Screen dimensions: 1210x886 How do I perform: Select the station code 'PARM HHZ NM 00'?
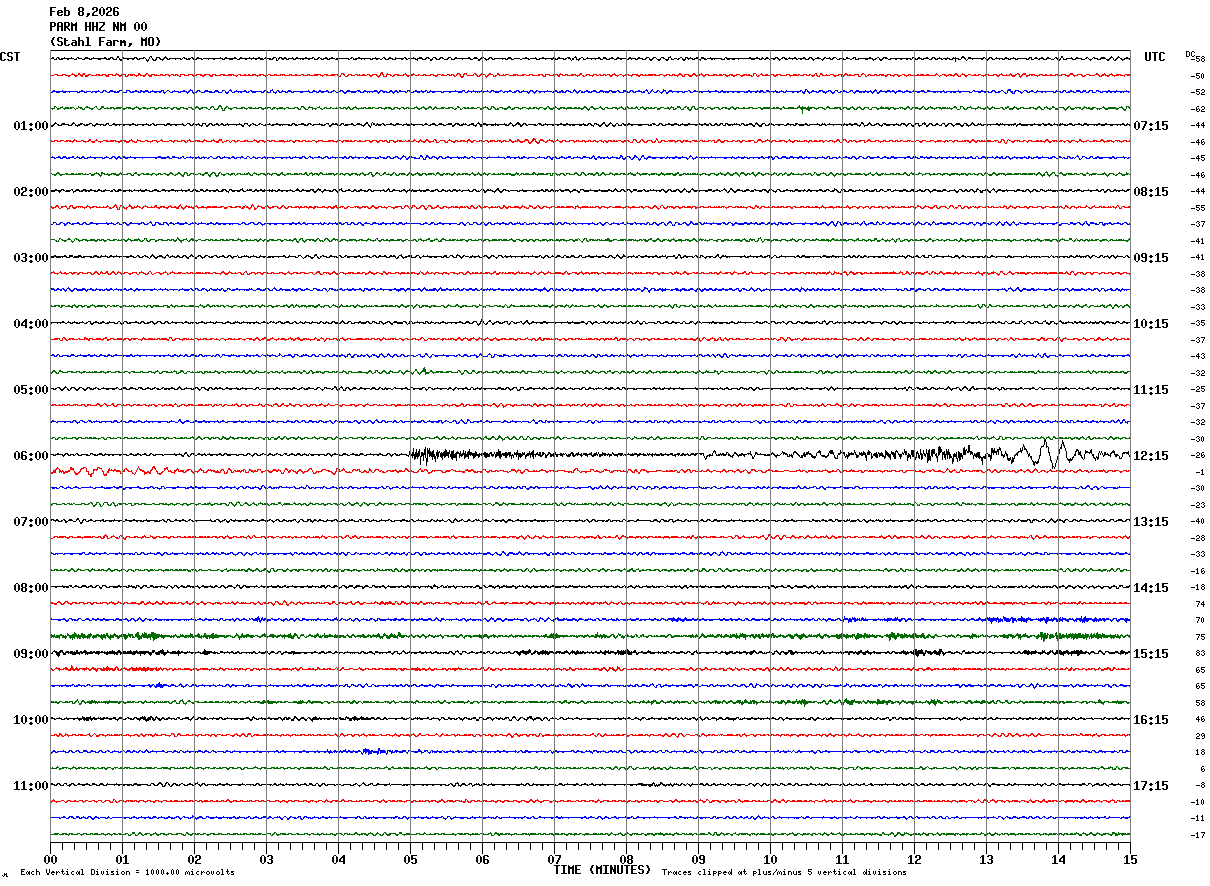pyautogui.click(x=98, y=27)
